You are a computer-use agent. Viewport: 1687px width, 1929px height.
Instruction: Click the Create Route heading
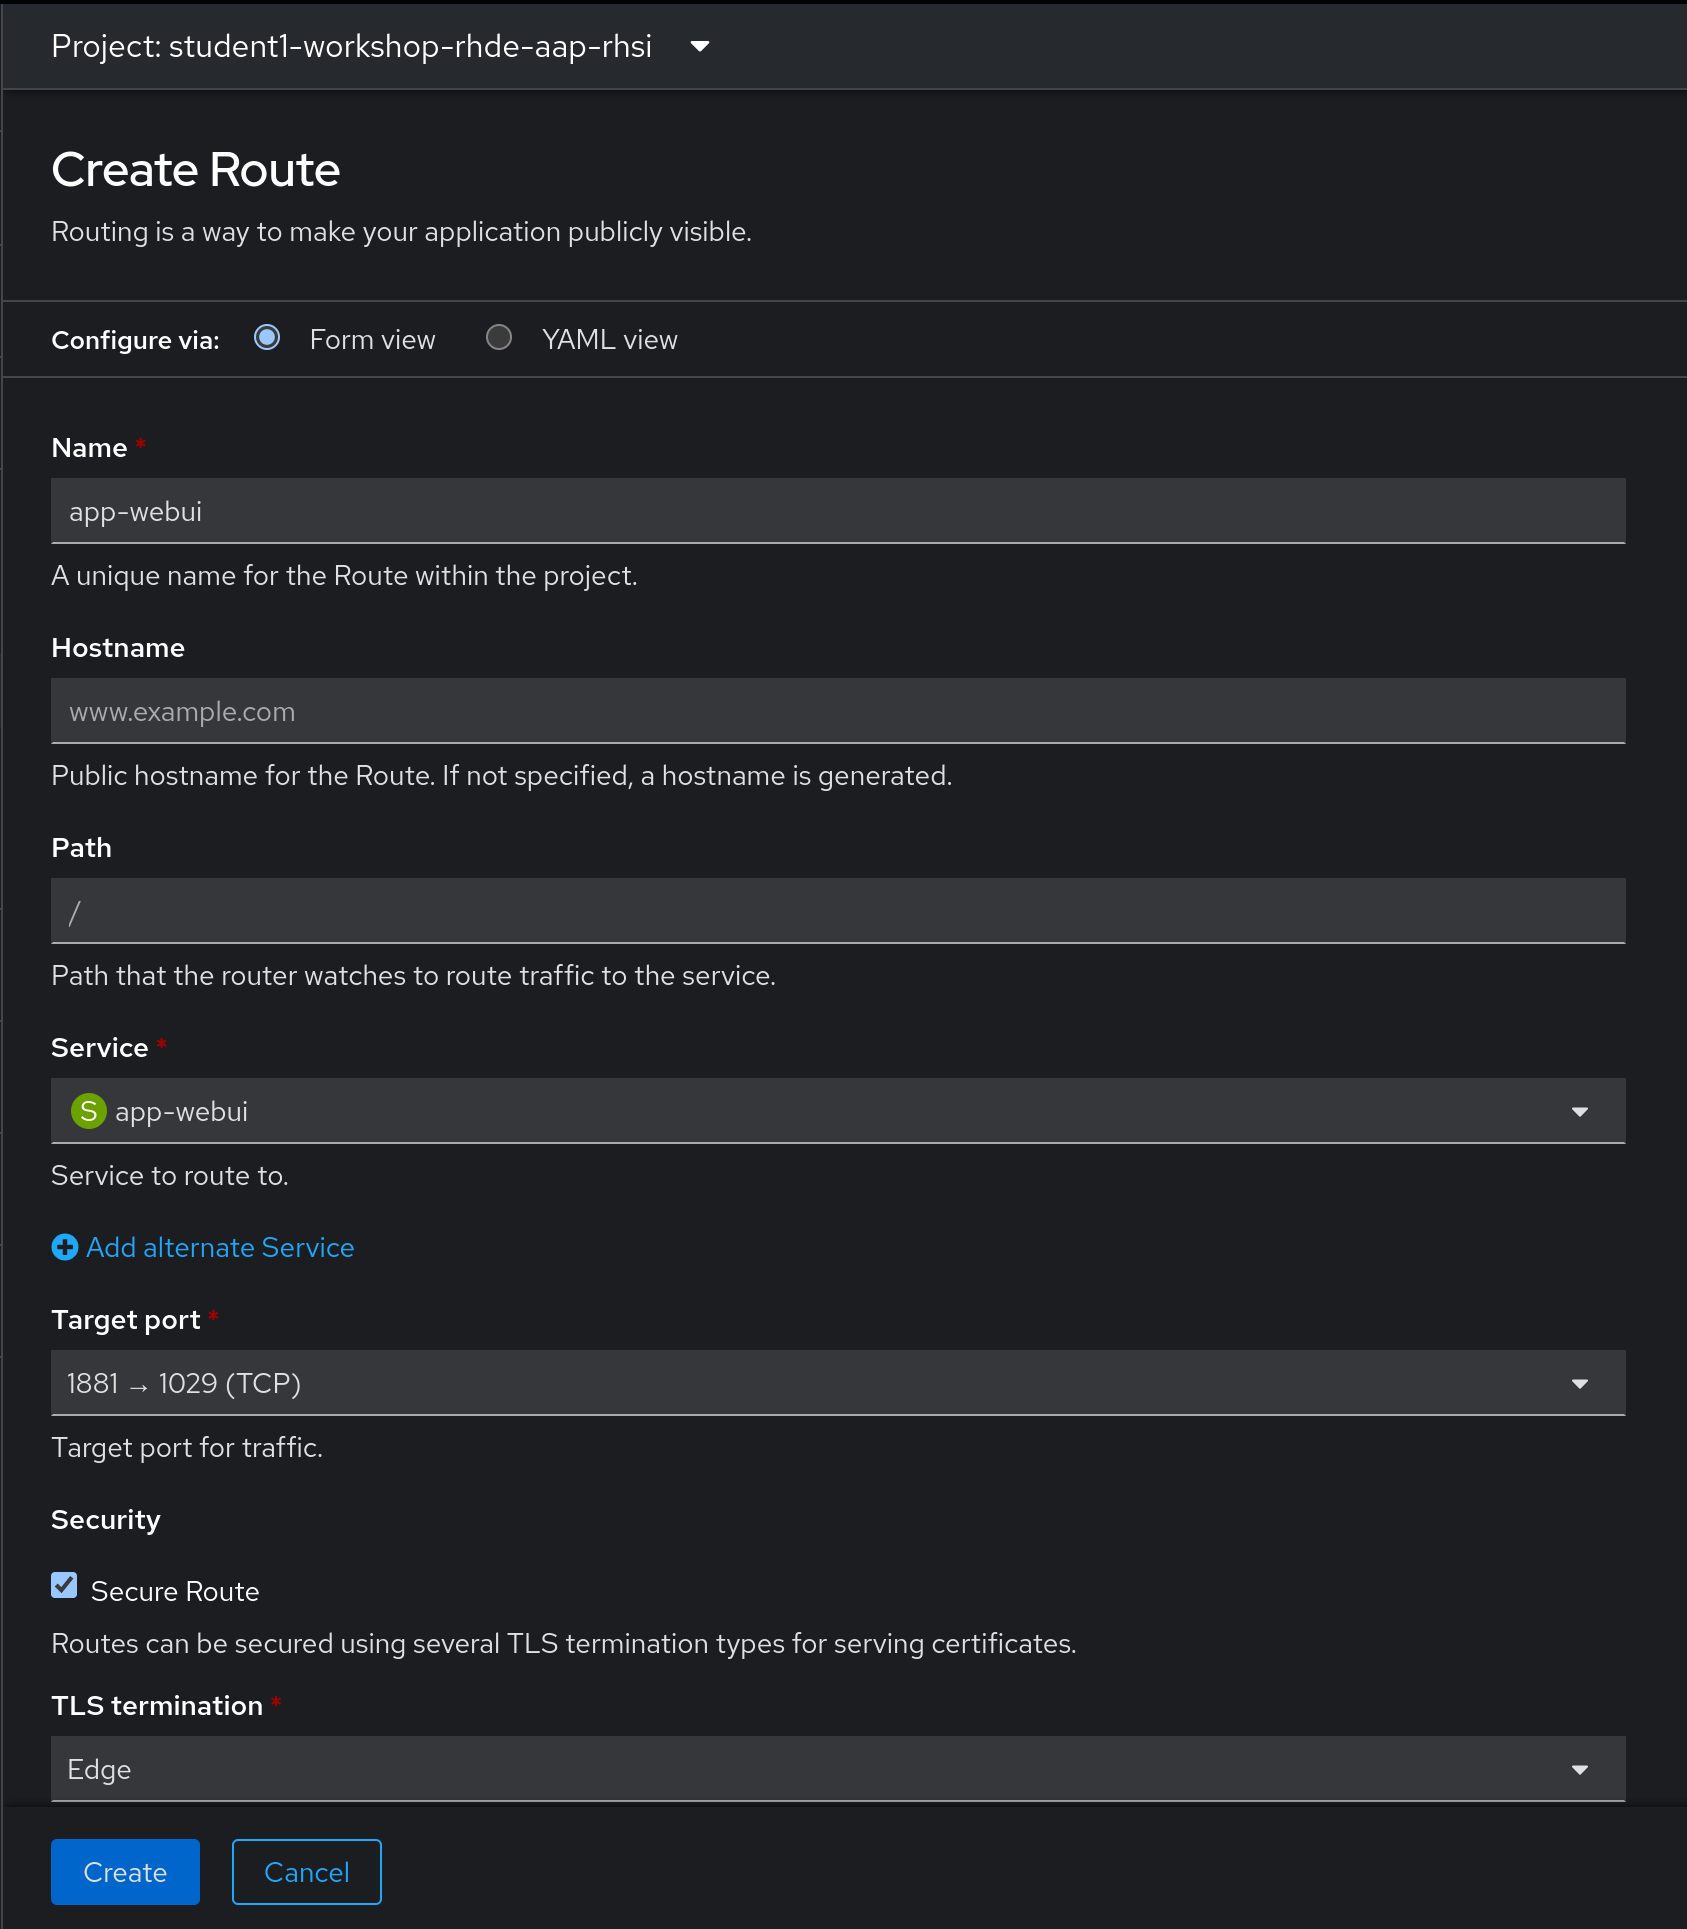click(x=196, y=169)
